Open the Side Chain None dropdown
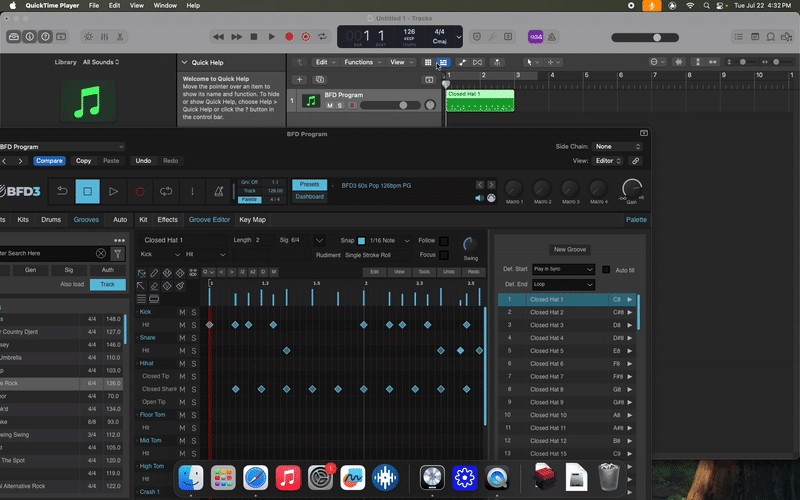This screenshot has width=800, height=500. (x=617, y=146)
